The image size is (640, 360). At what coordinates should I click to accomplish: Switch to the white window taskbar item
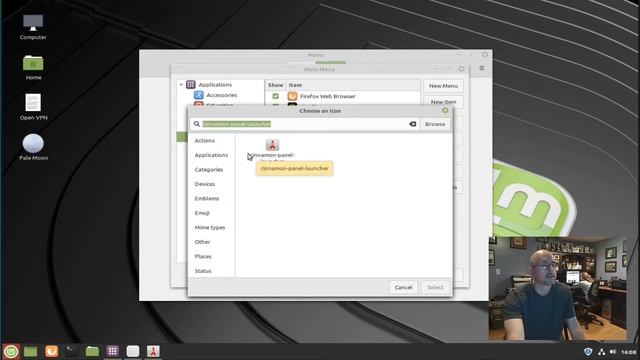[x=133, y=351]
